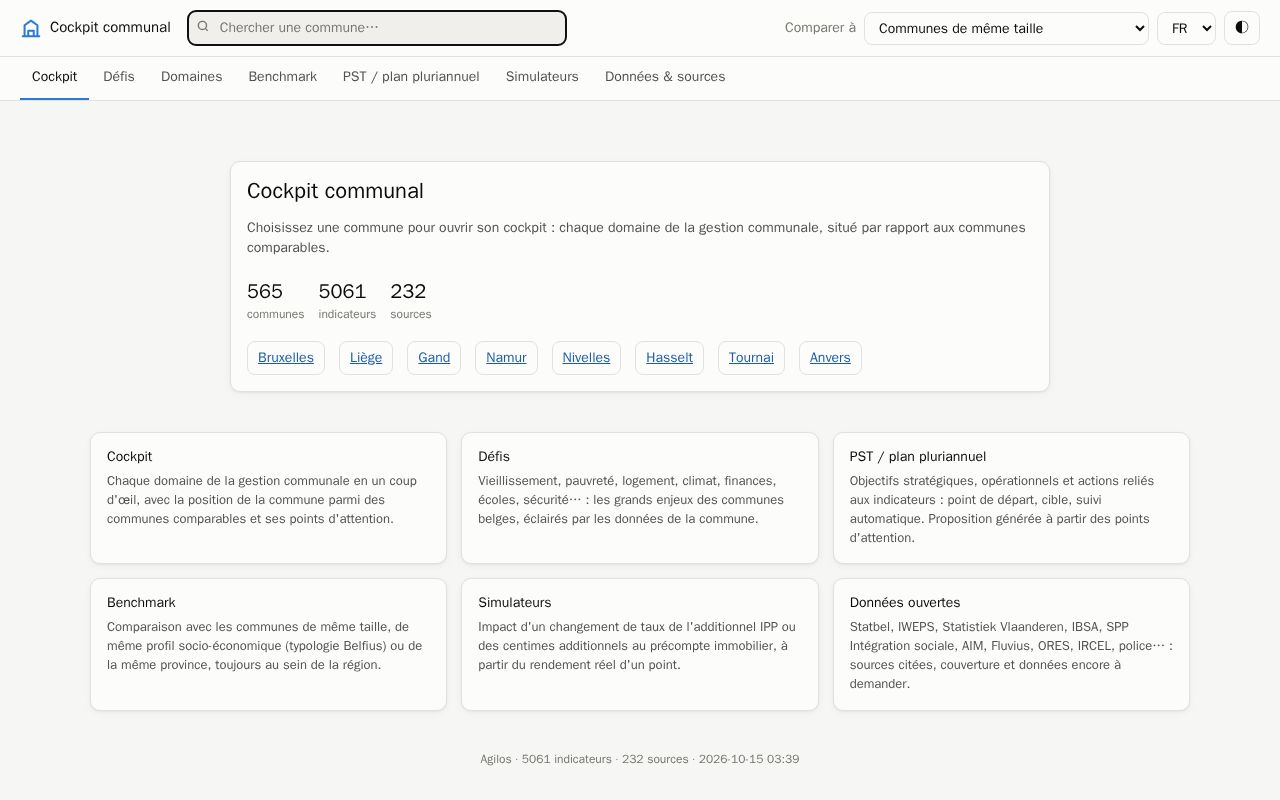Open the Bruxelles commune link
This screenshot has height=800, width=1280.
coord(286,358)
